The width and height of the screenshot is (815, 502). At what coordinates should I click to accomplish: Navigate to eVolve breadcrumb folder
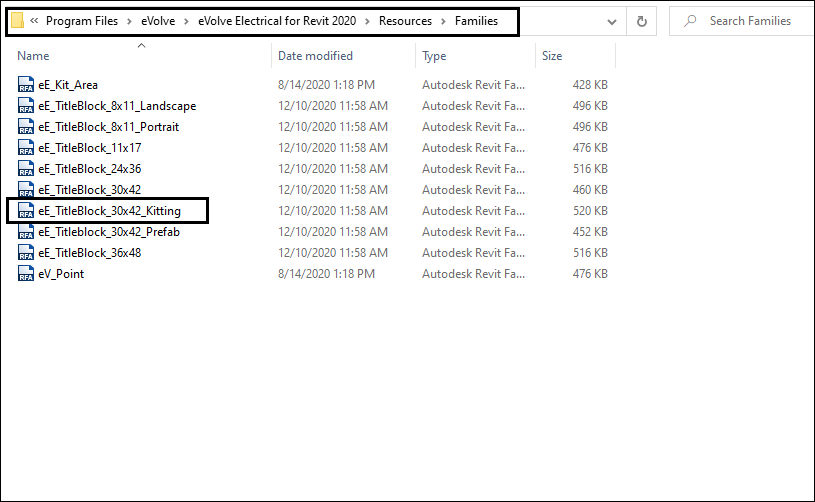pyautogui.click(x=158, y=21)
